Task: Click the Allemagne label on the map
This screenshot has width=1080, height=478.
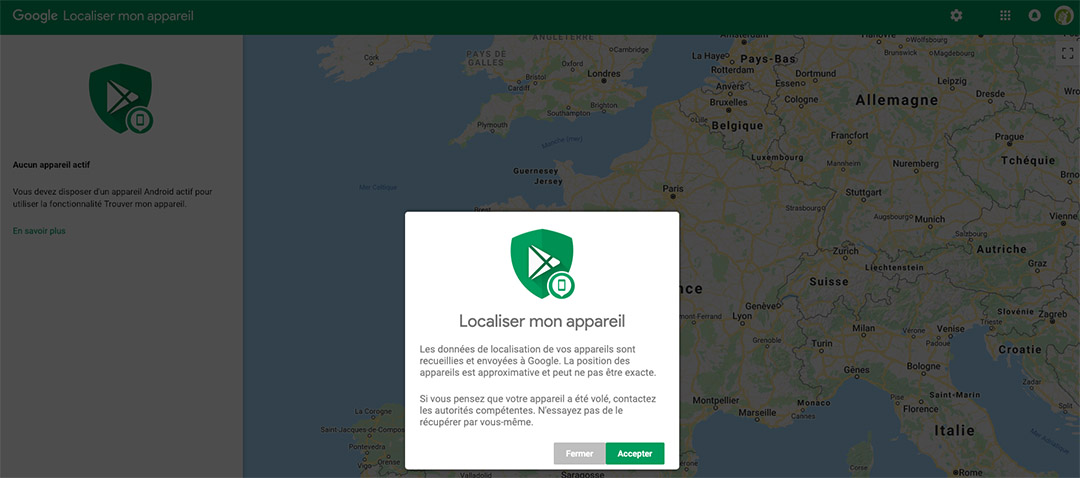Action: coord(897,101)
